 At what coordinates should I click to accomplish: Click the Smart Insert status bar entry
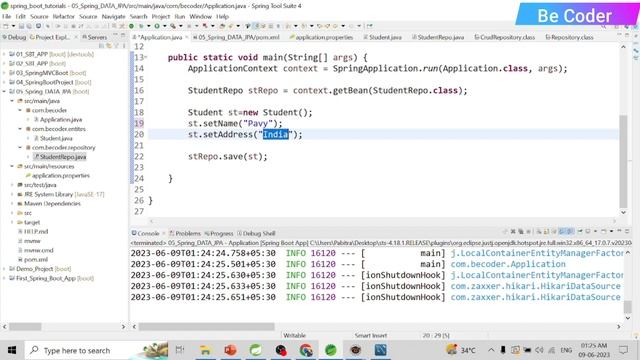(x=371, y=336)
